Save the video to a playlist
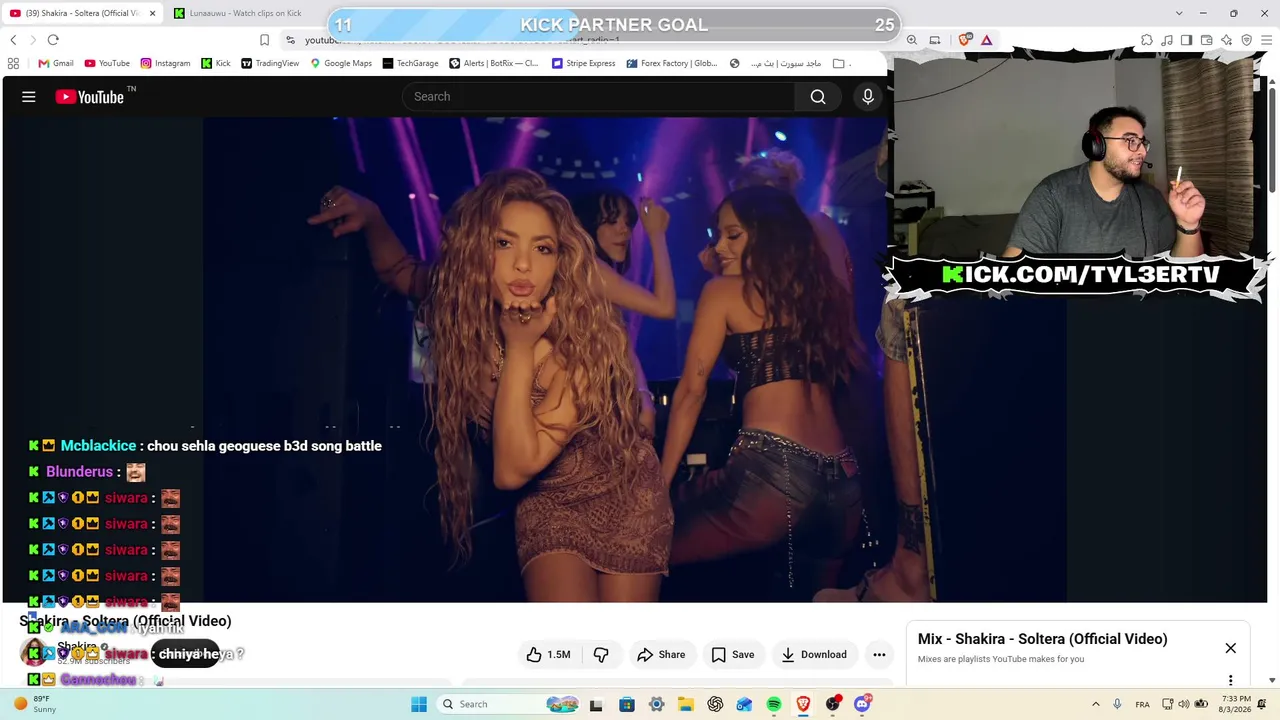The image size is (1280, 720). pos(732,655)
